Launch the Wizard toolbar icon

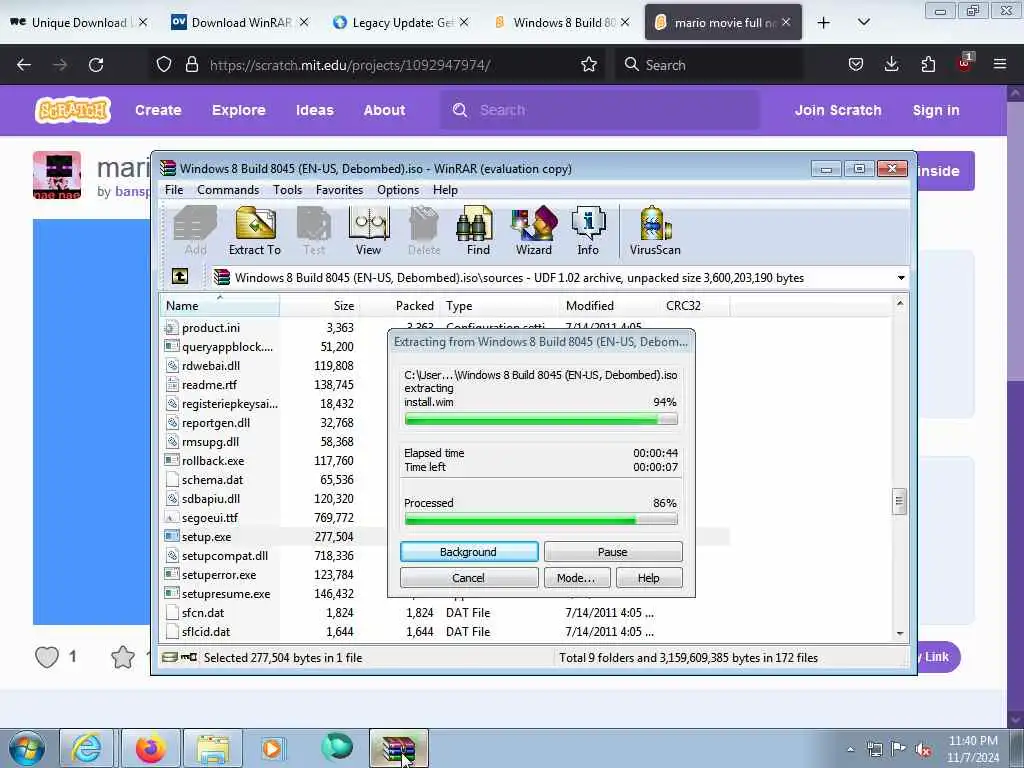tap(534, 231)
